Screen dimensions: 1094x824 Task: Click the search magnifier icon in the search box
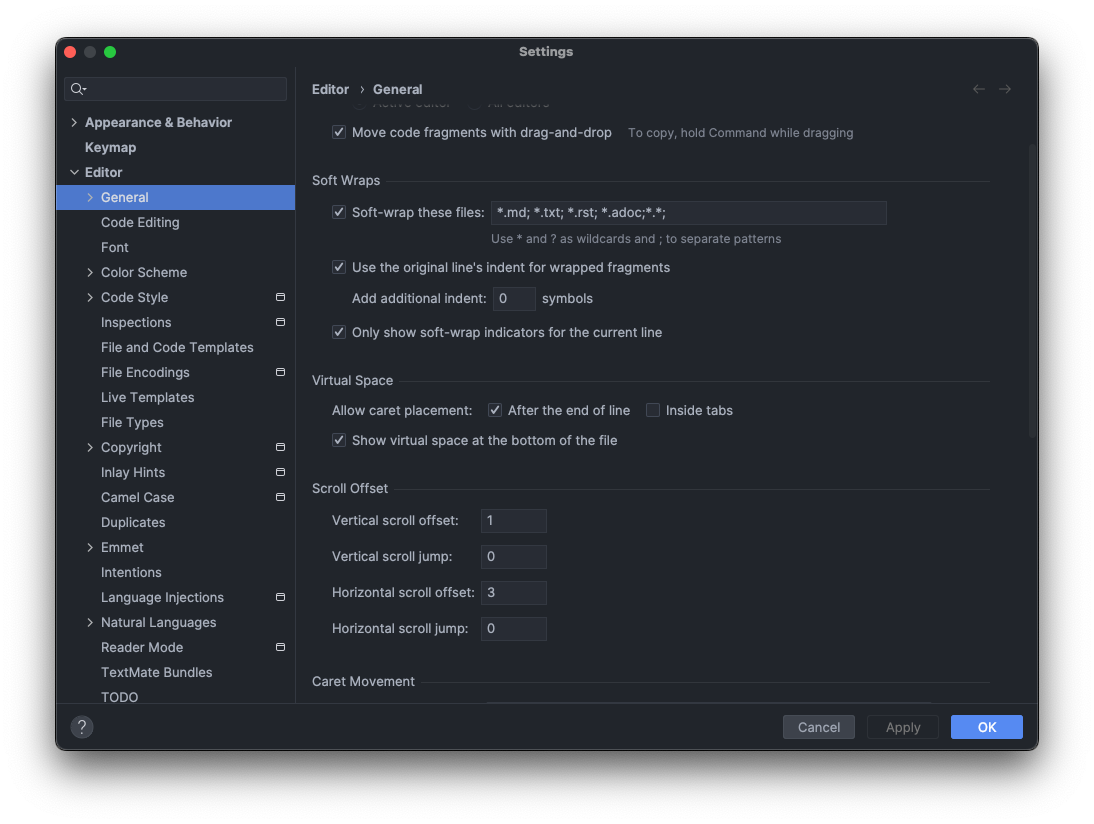point(77,89)
